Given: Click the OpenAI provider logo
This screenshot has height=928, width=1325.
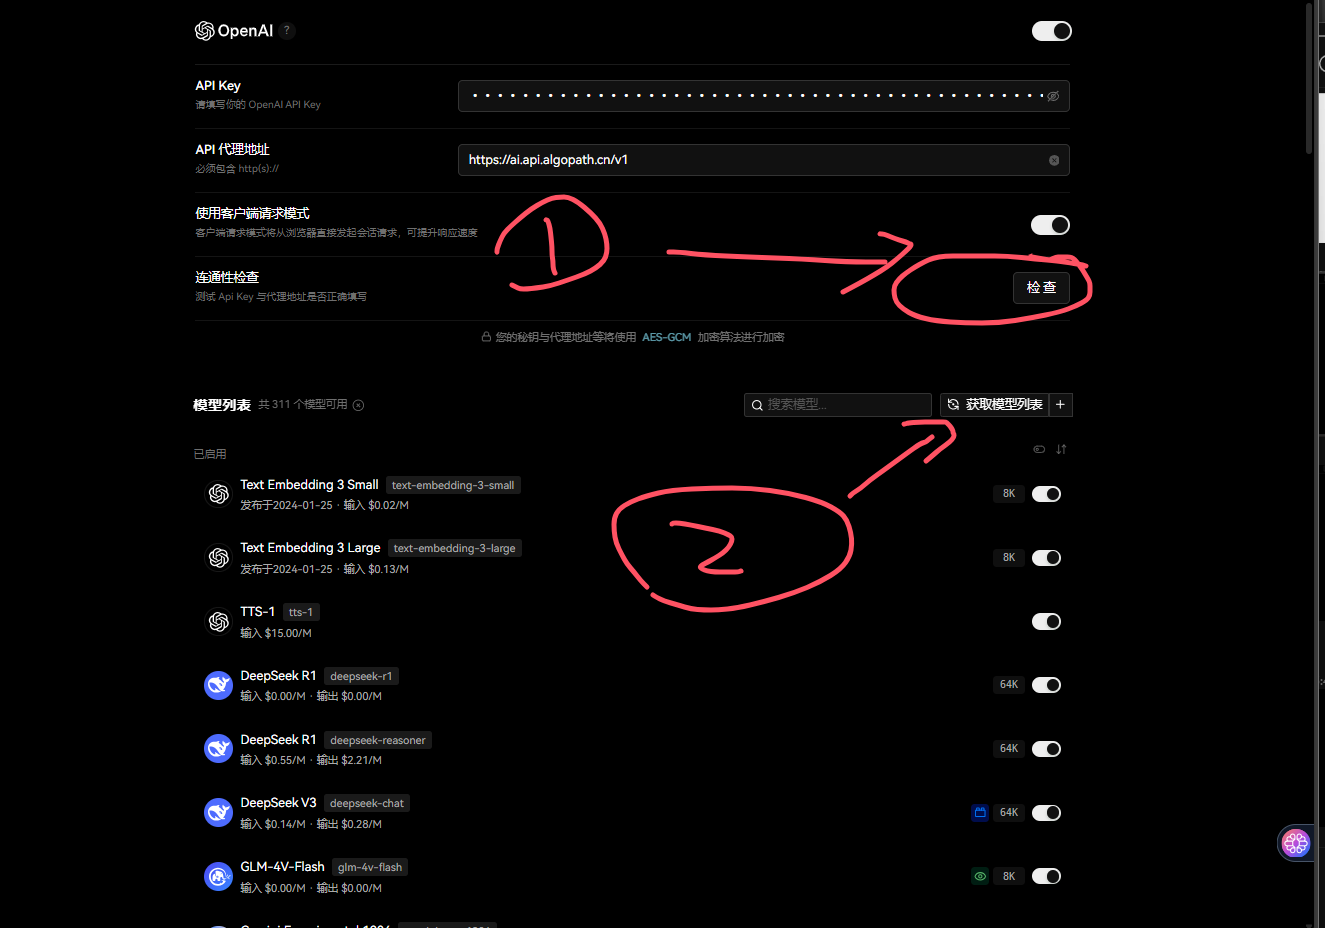Looking at the screenshot, I should [234, 31].
